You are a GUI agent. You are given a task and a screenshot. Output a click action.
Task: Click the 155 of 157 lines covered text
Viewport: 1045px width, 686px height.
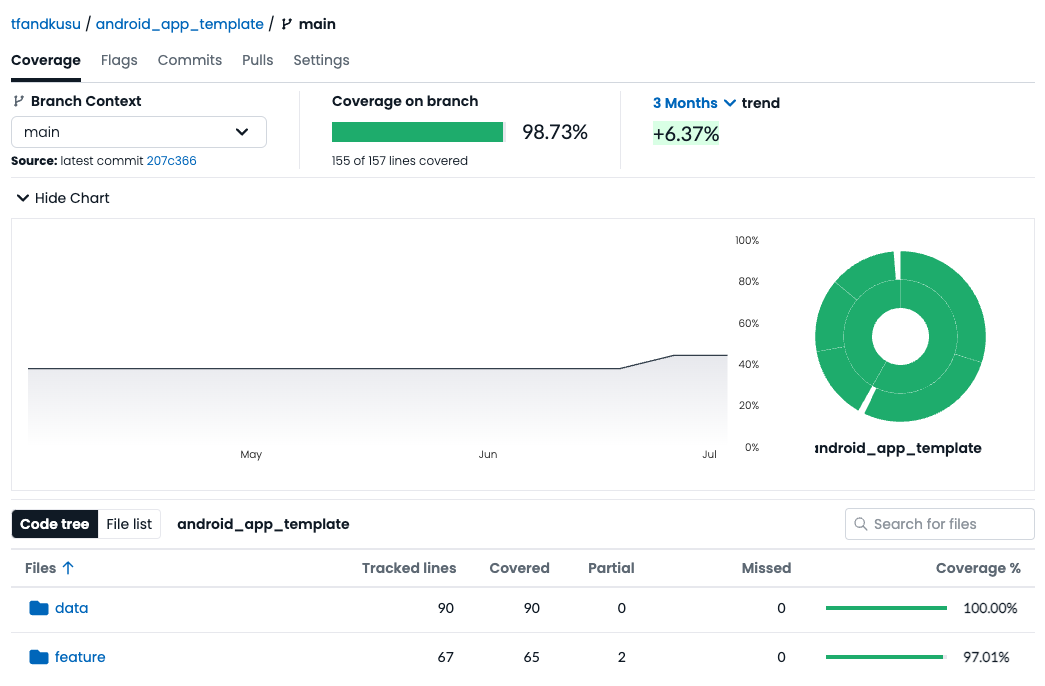[x=400, y=161]
